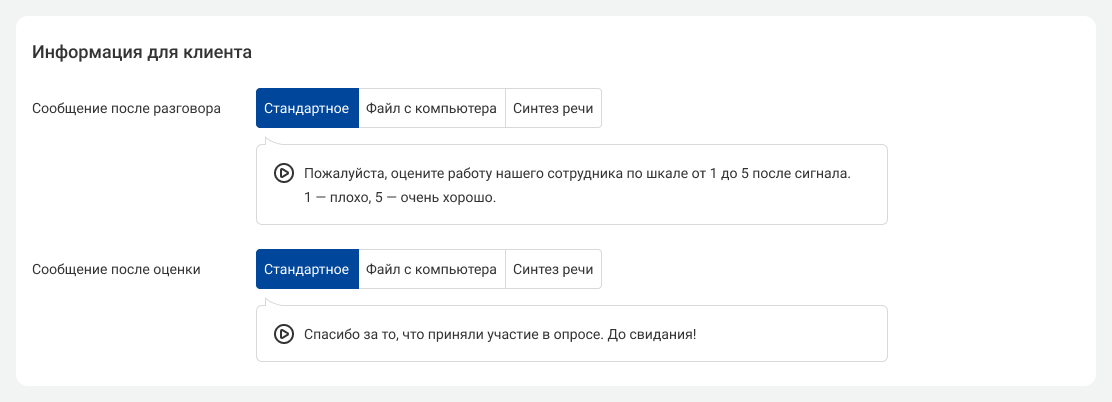Image resolution: width=1112 pixels, height=402 pixels.
Task: Choose Файл с компьютера for post-conversation message
Action: (431, 108)
